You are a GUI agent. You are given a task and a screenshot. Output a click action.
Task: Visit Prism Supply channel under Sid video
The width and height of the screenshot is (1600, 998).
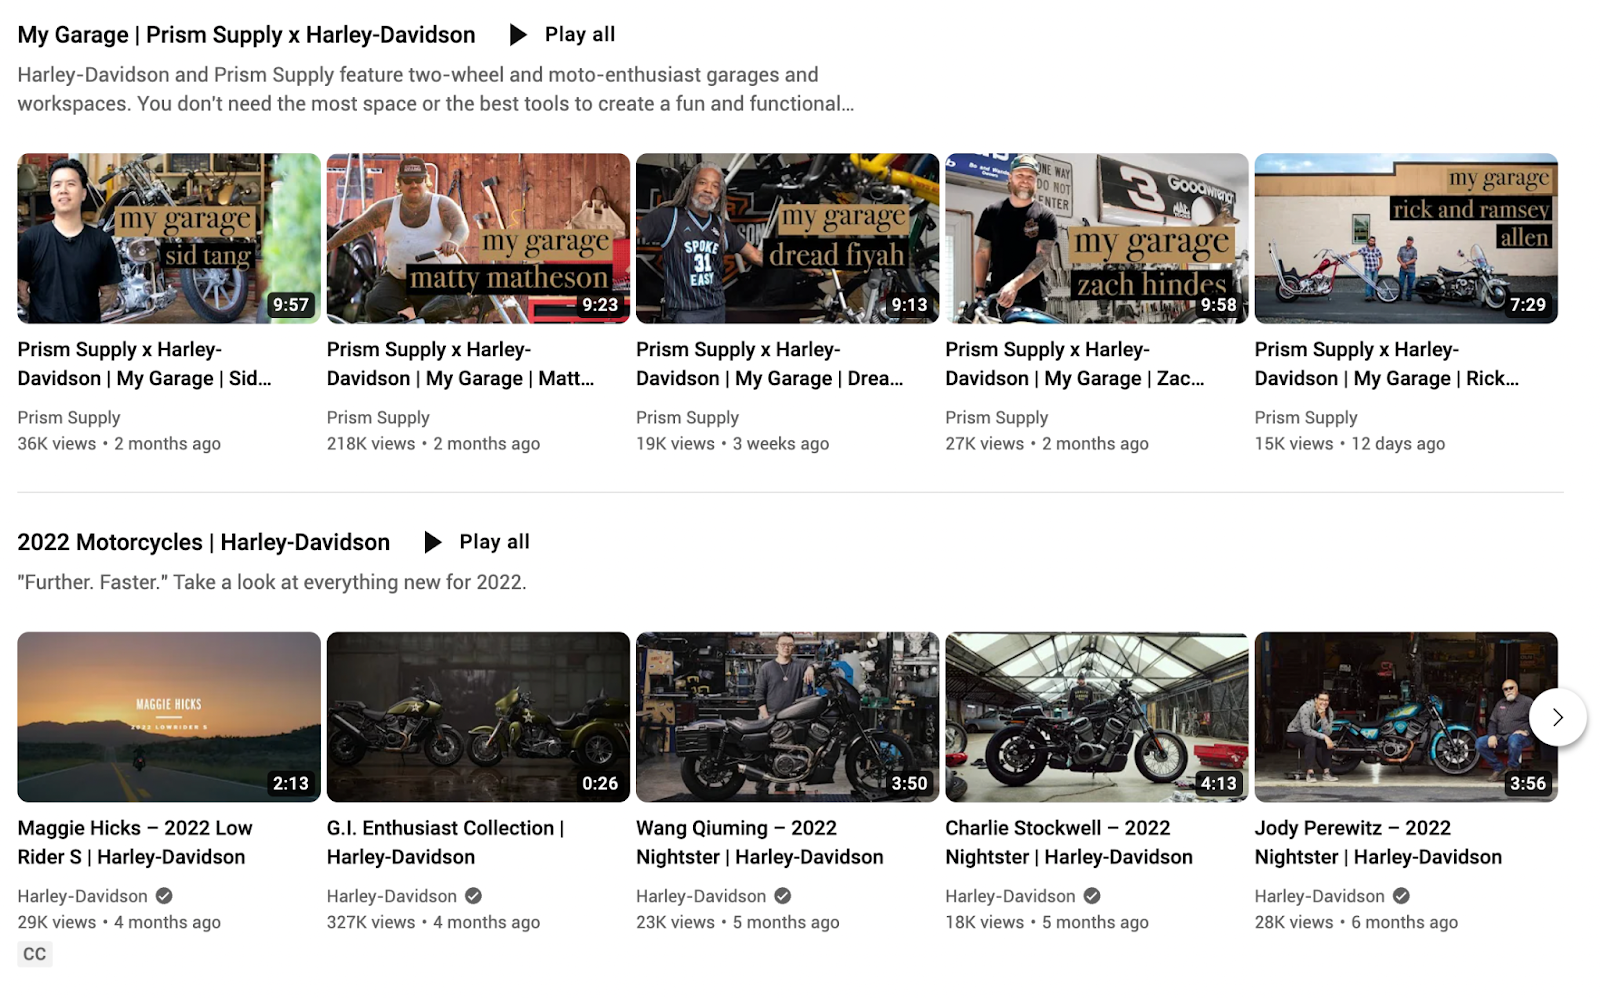[69, 418]
